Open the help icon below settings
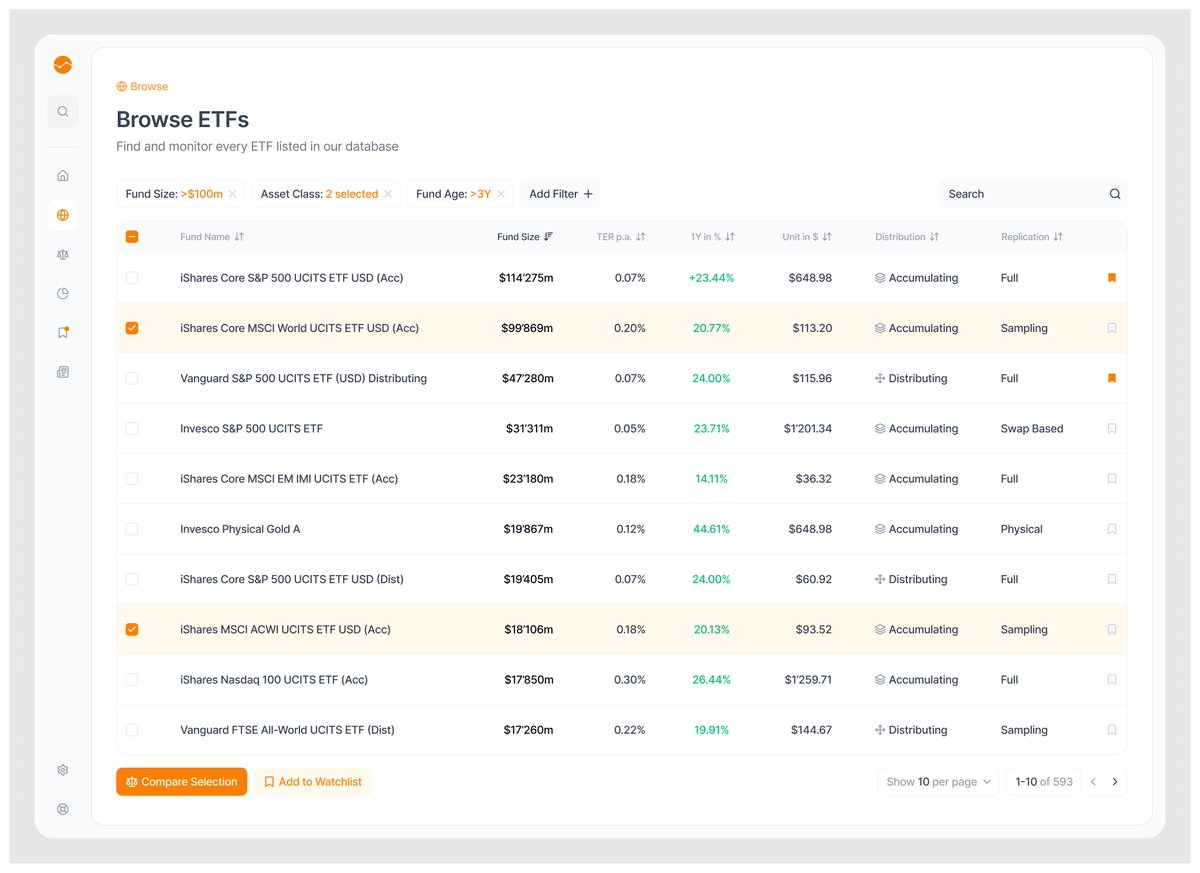The width and height of the screenshot is (1200, 873). point(62,809)
